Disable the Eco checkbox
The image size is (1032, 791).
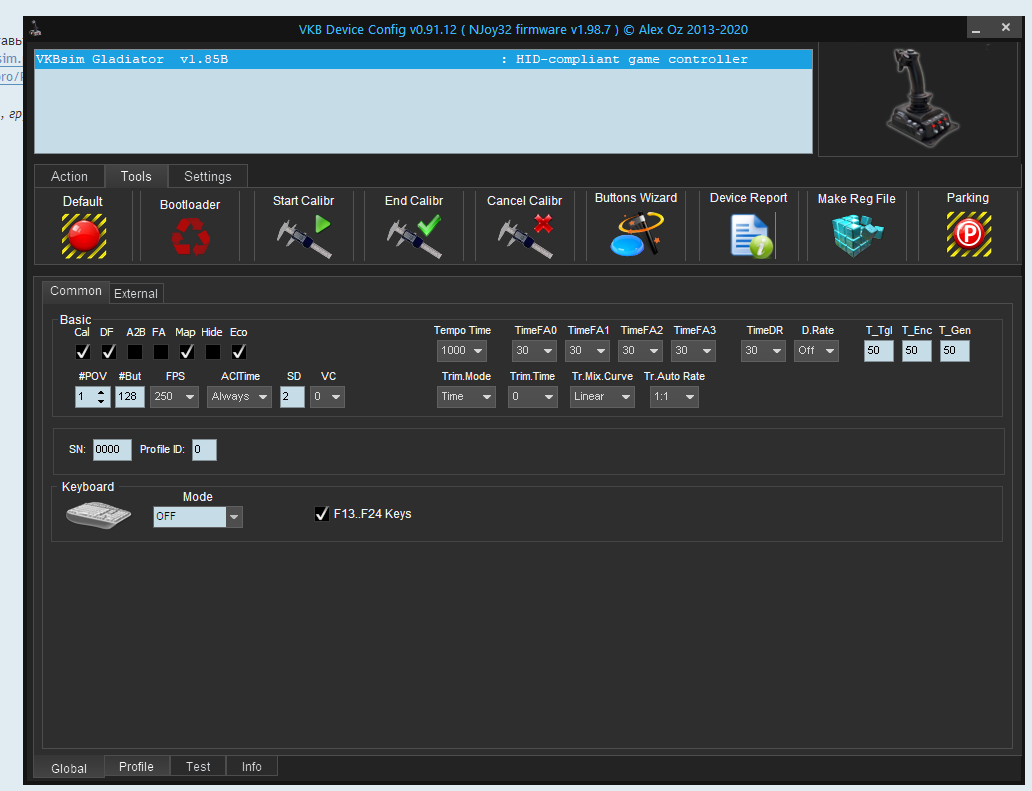click(x=239, y=352)
